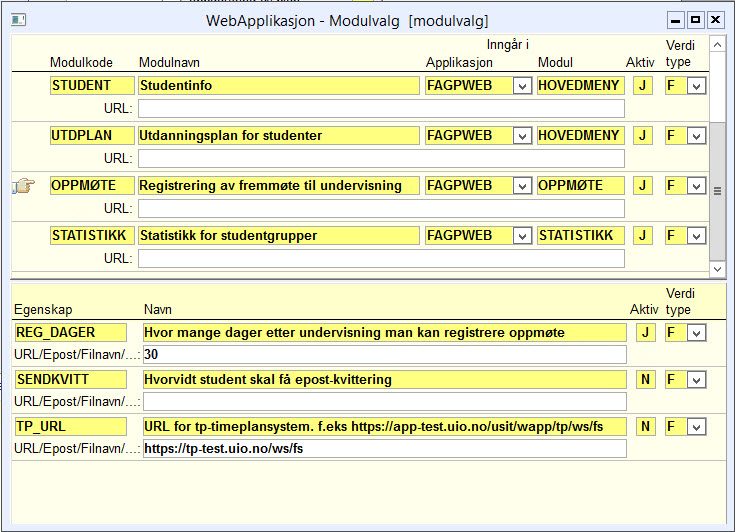Click the OPPMØTE Modulkode field
The width and height of the screenshot is (735, 532).
click(92, 186)
